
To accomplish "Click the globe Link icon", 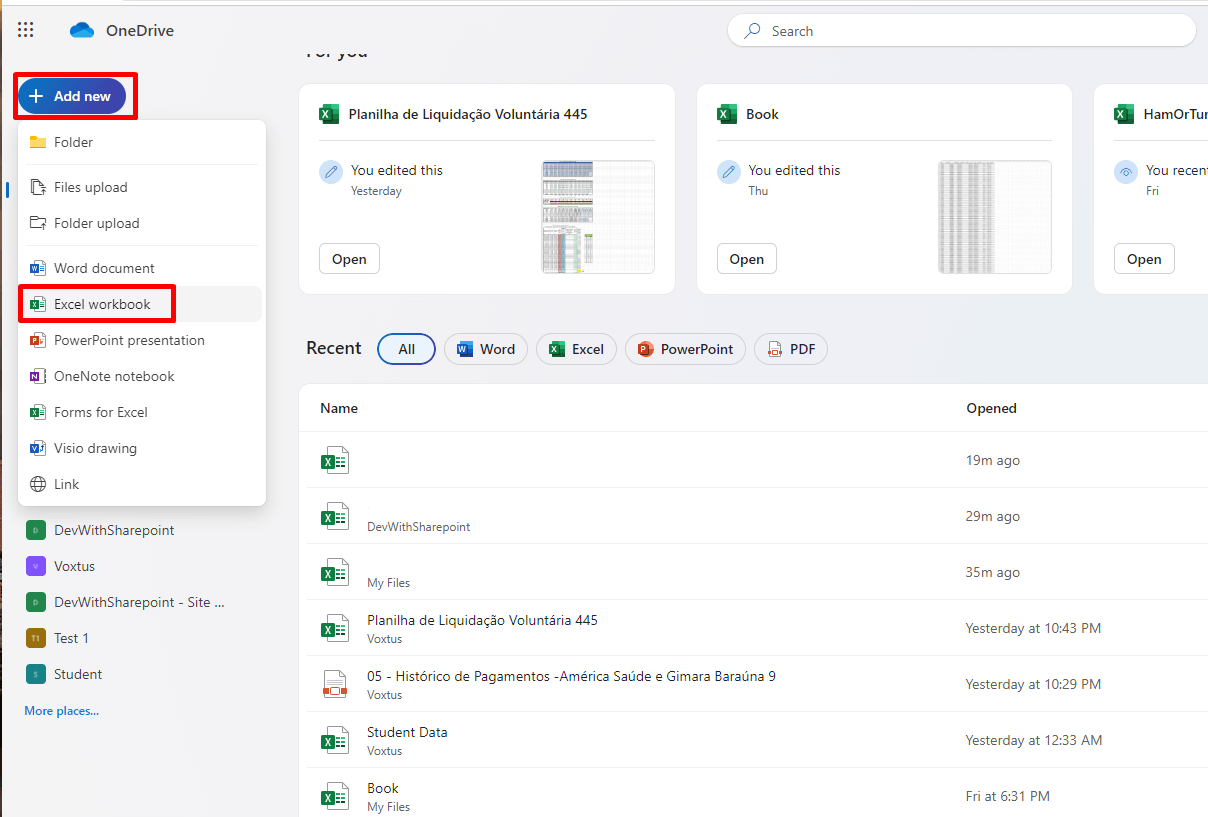I will (x=38, y=484).
